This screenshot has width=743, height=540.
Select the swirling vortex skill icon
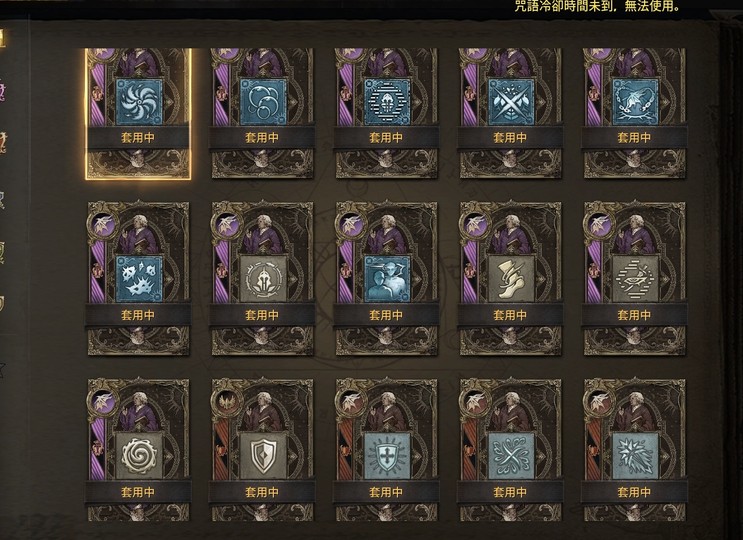click(x=139, y=102)
